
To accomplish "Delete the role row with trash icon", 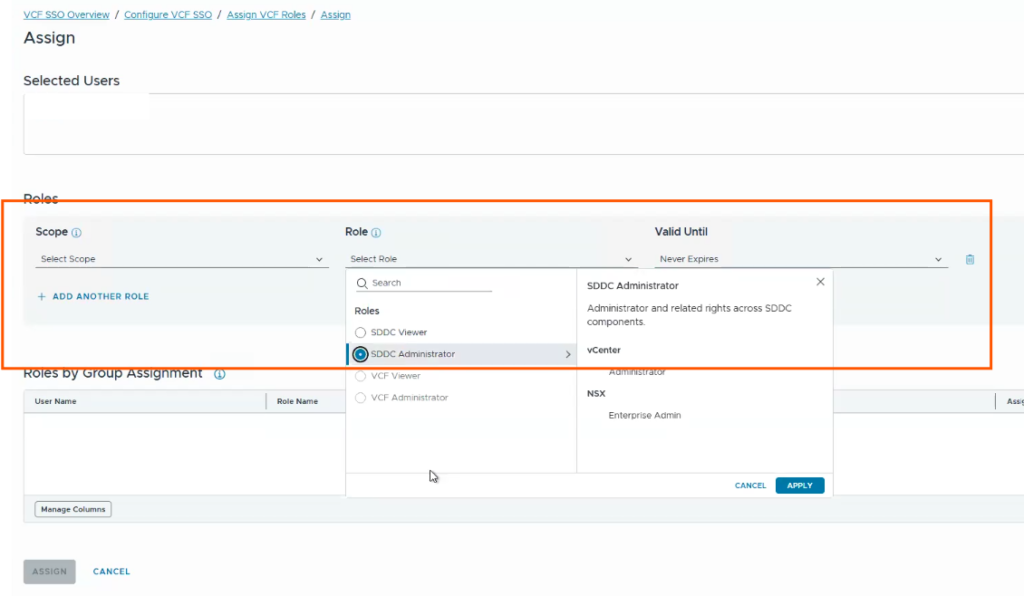I will click(x=970, y=259).
